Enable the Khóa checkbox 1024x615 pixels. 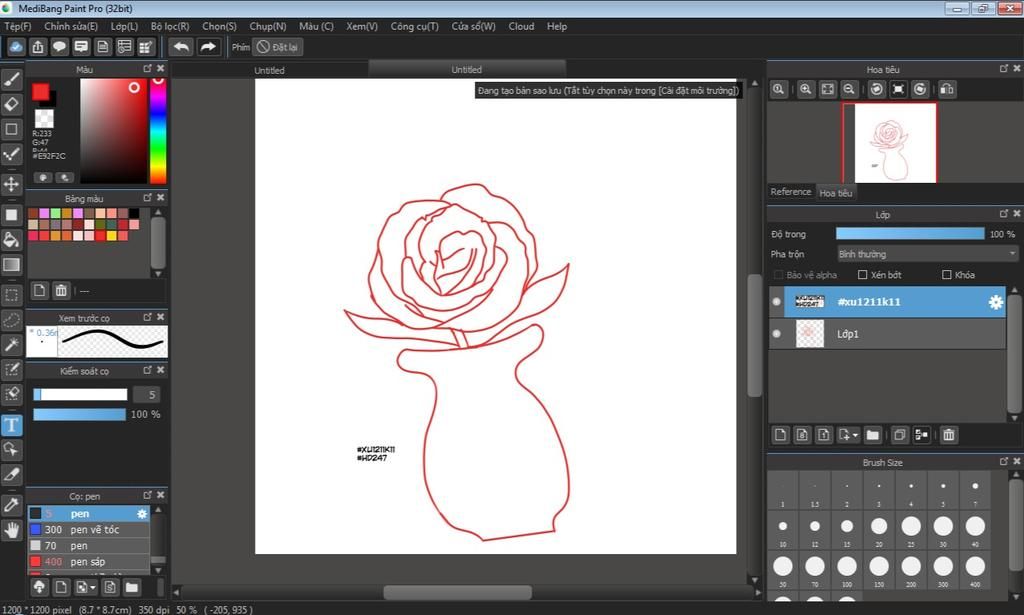[x=946, y=275]
